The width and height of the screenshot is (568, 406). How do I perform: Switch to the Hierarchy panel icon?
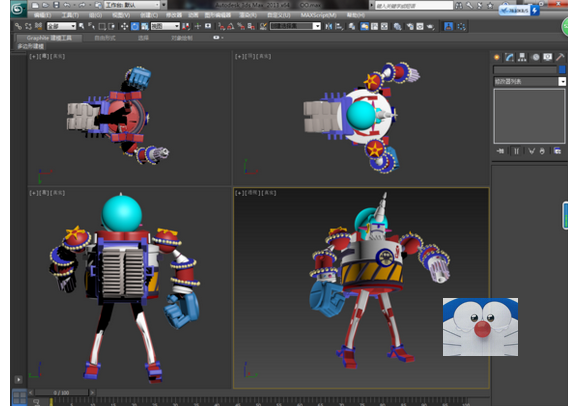(x=522, y=57)
